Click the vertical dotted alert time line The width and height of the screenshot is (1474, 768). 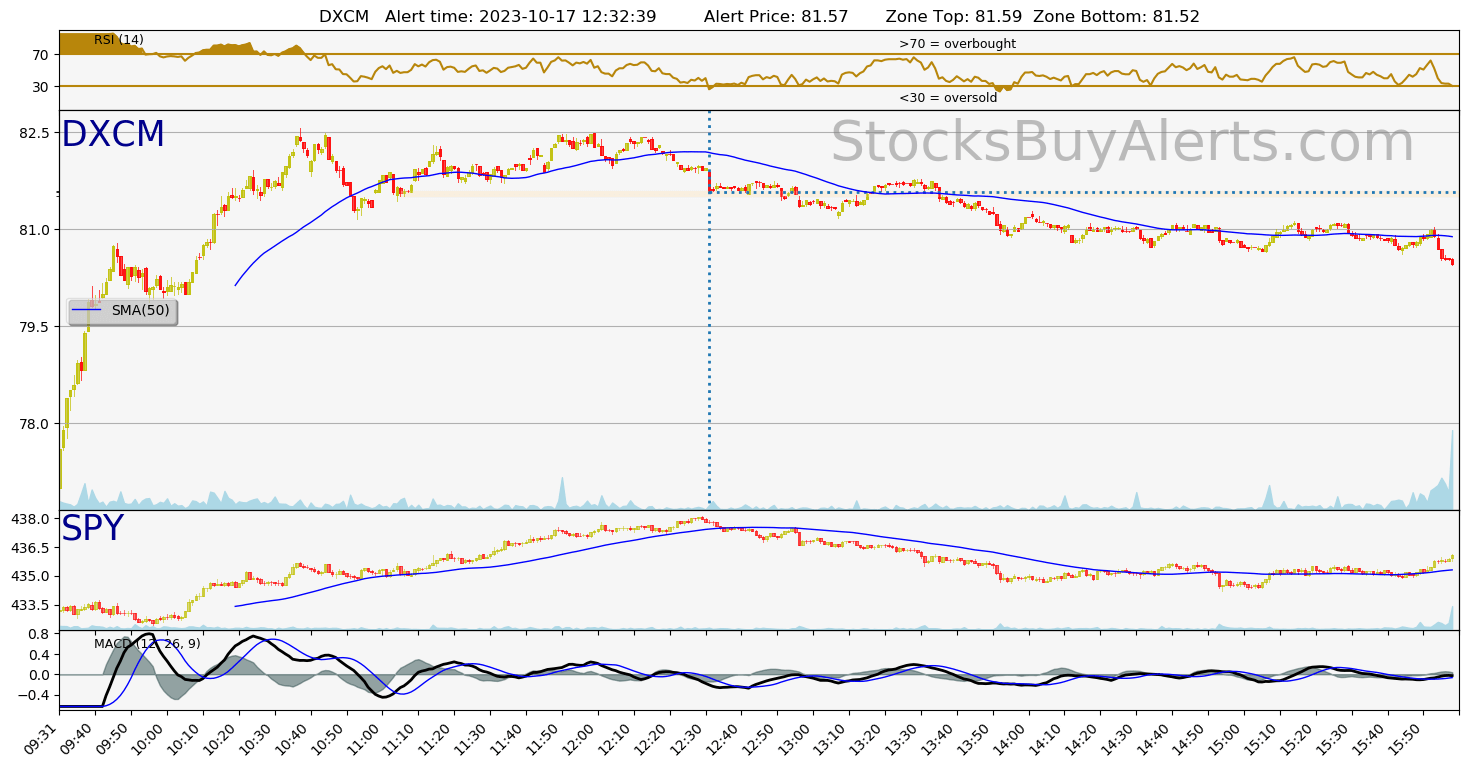(709, 310)
